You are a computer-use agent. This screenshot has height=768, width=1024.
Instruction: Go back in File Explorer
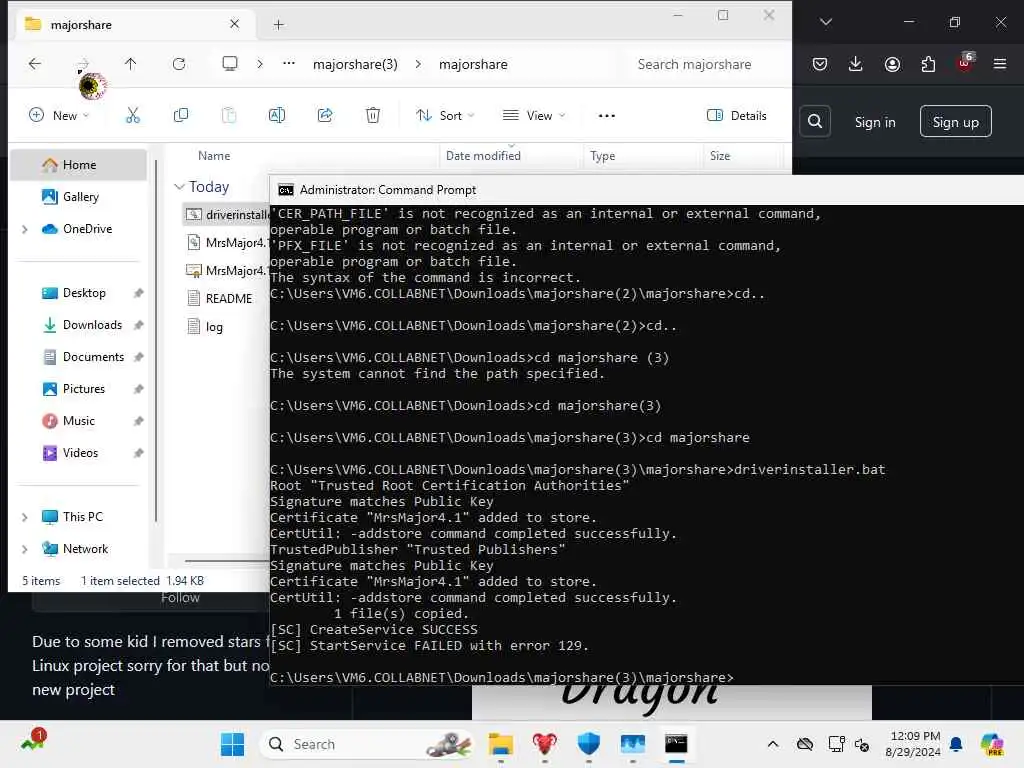tap(35, 63)
